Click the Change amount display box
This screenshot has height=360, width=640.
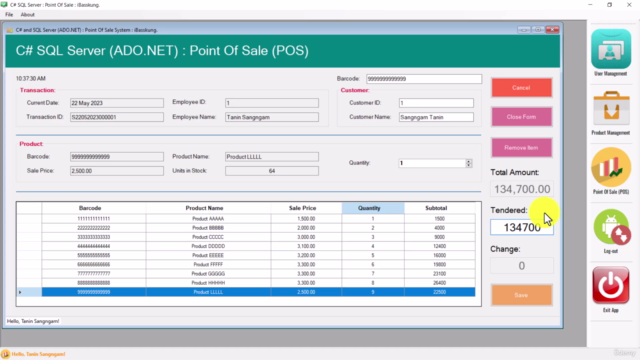click(x=522, y=266)
